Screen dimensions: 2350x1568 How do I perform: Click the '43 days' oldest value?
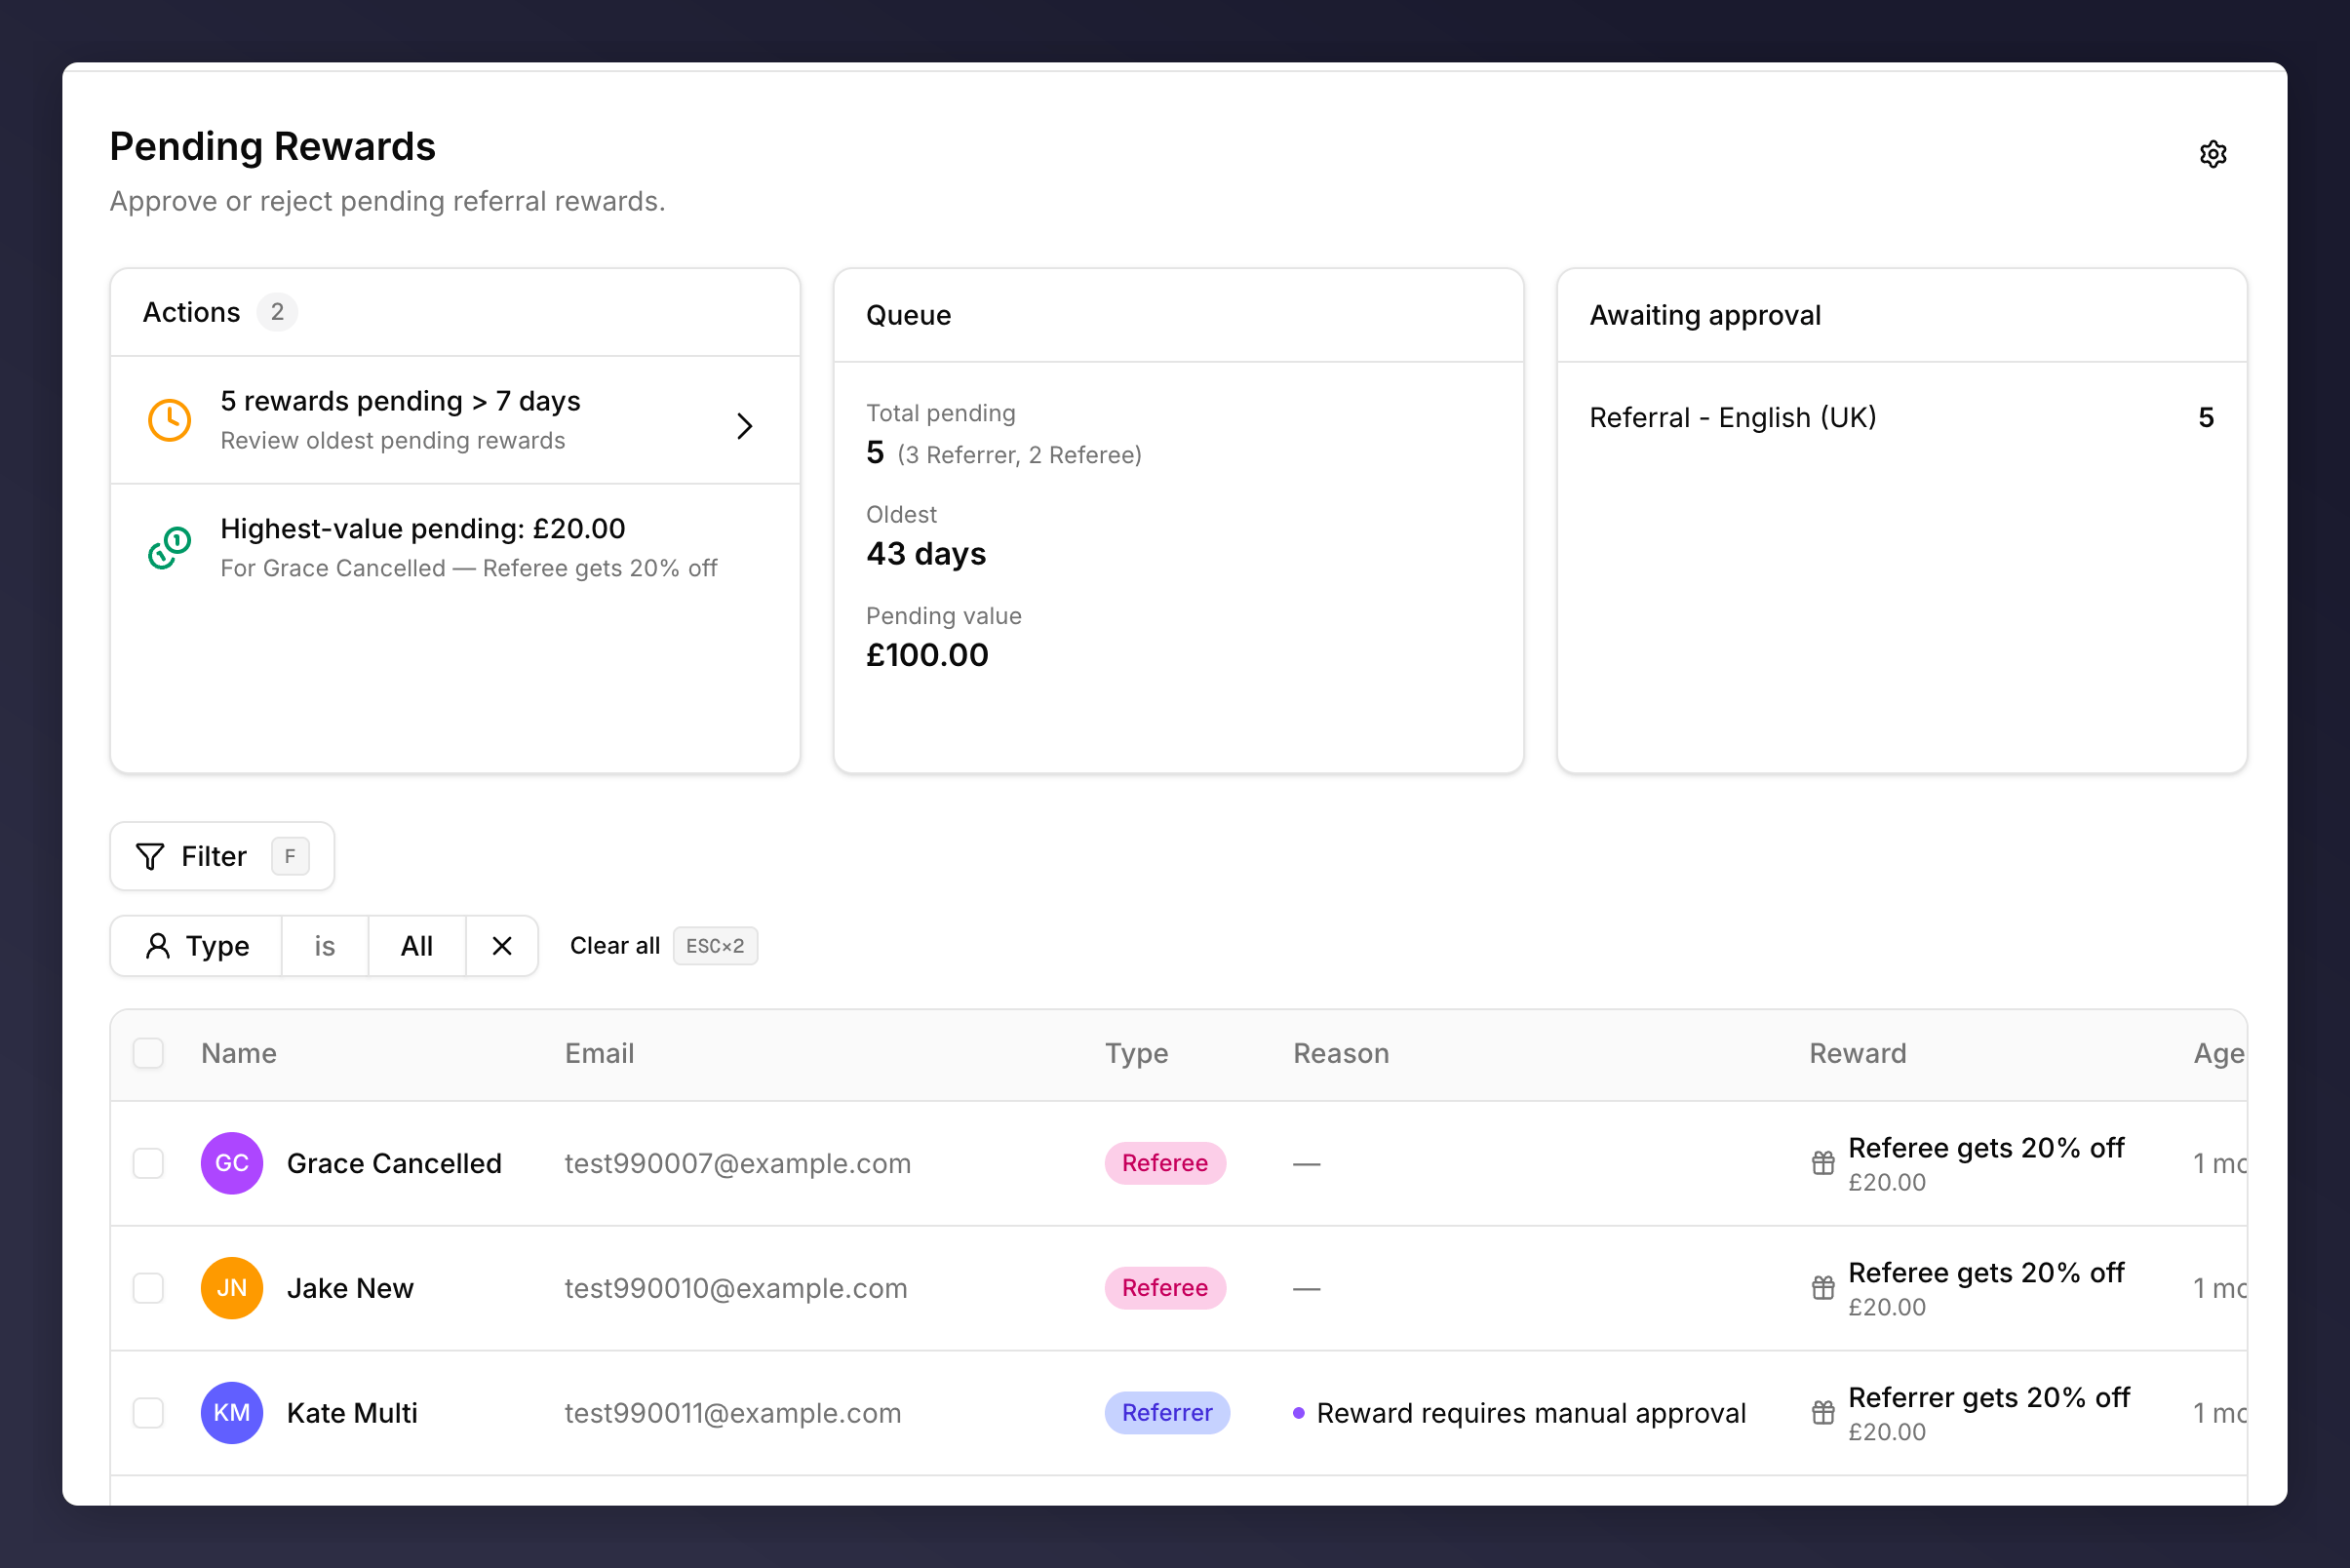[x=926, y=554]
